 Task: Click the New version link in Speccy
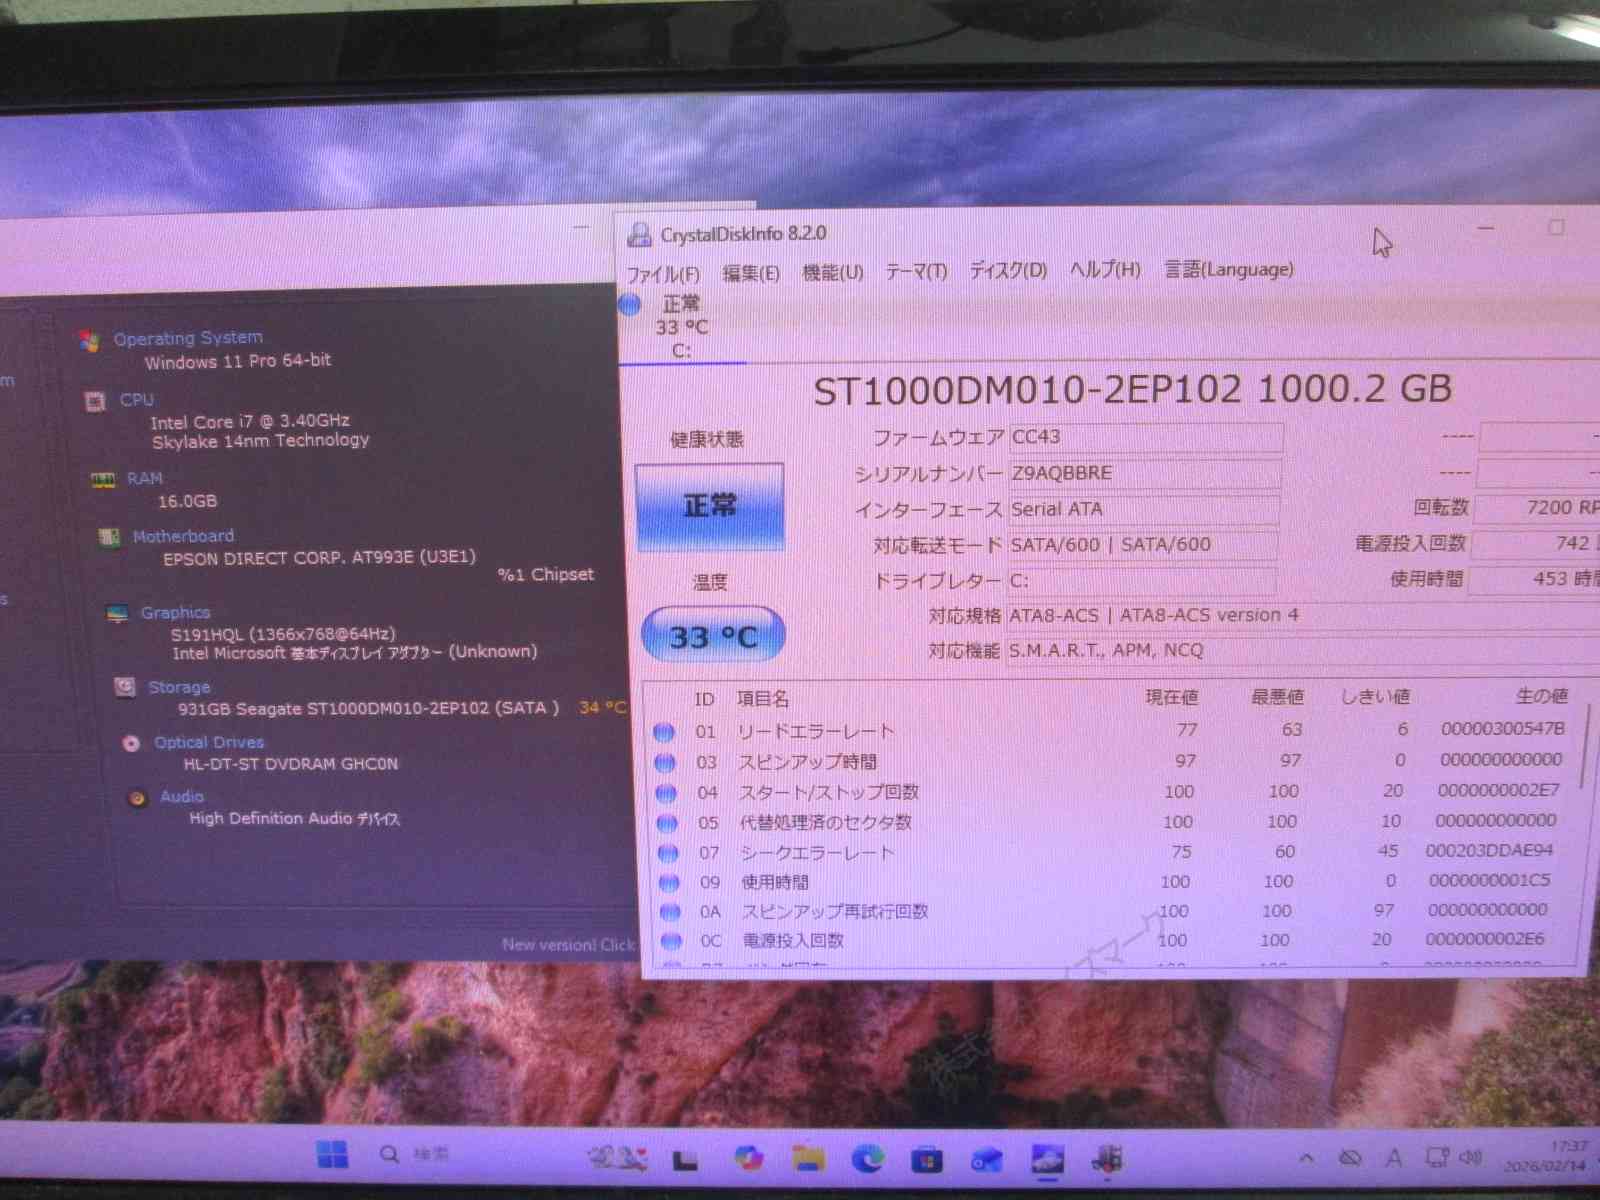click(x=568, y=944)
